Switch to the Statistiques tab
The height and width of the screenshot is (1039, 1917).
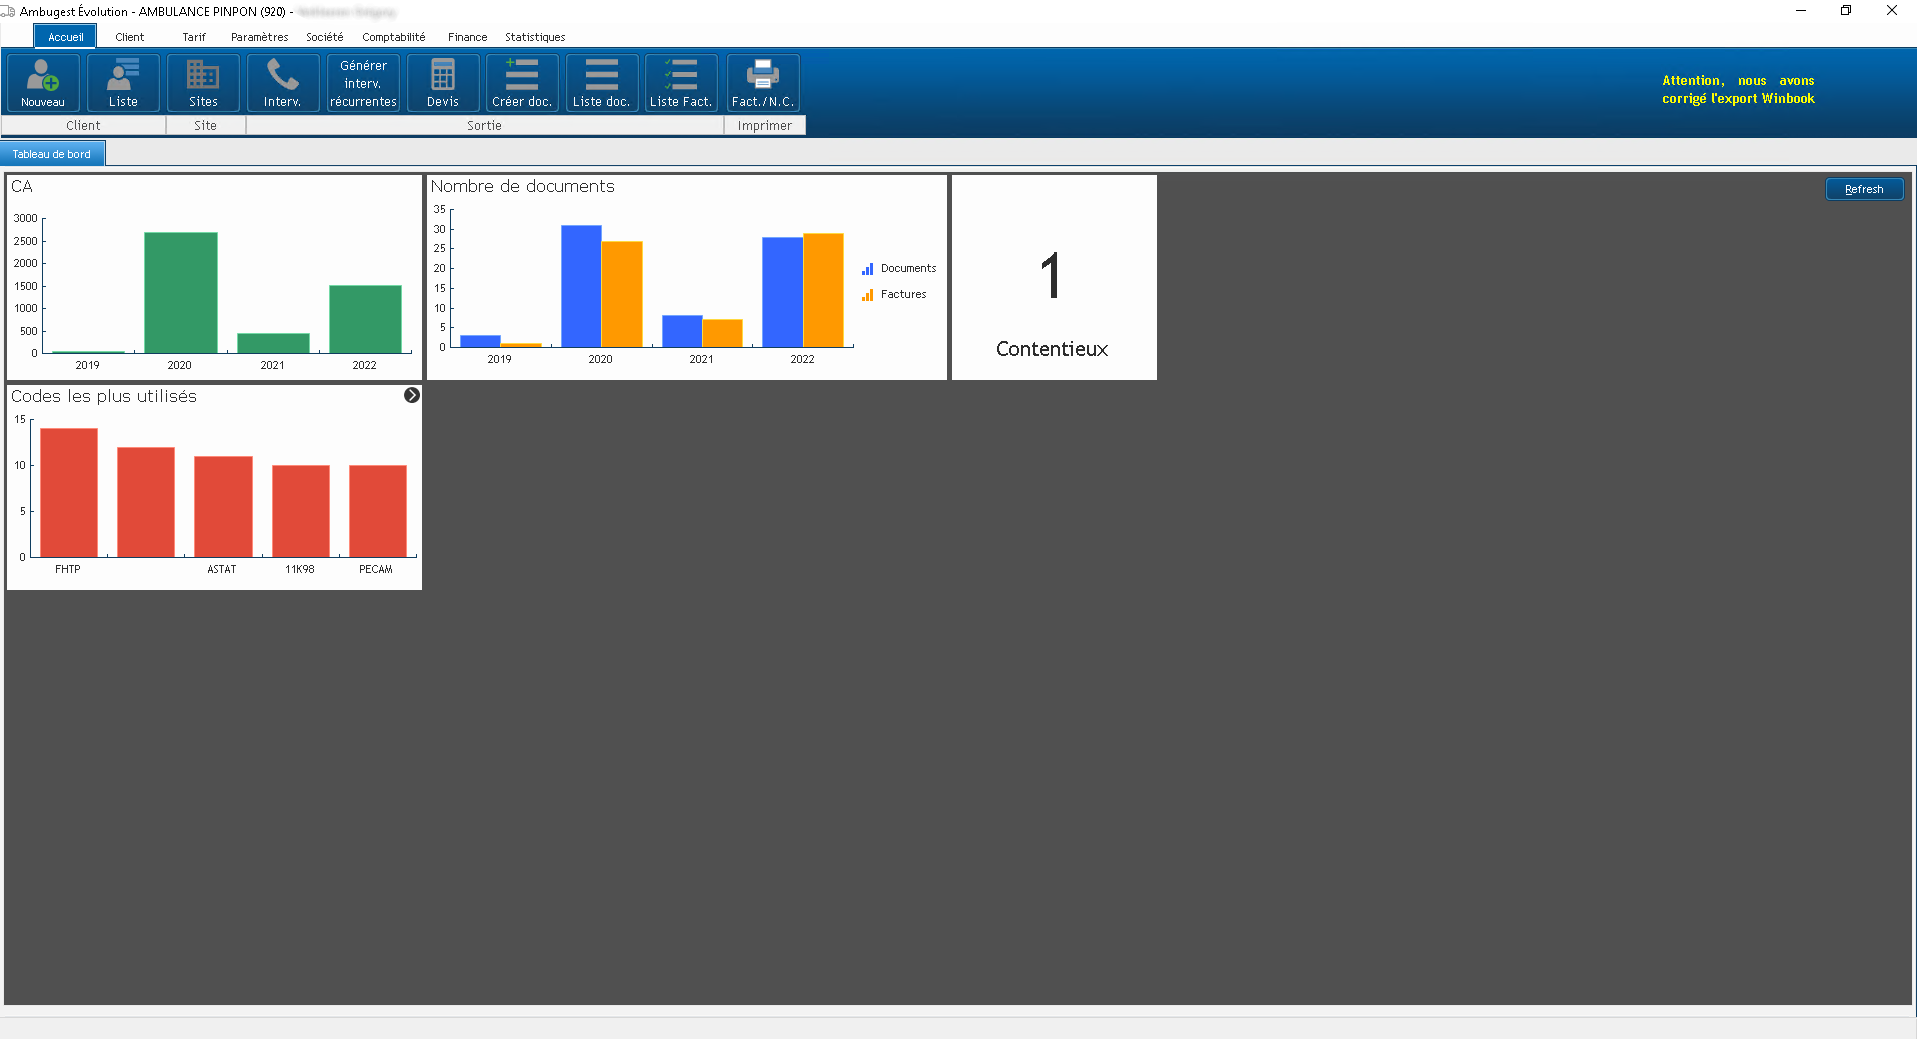[535, 37]
